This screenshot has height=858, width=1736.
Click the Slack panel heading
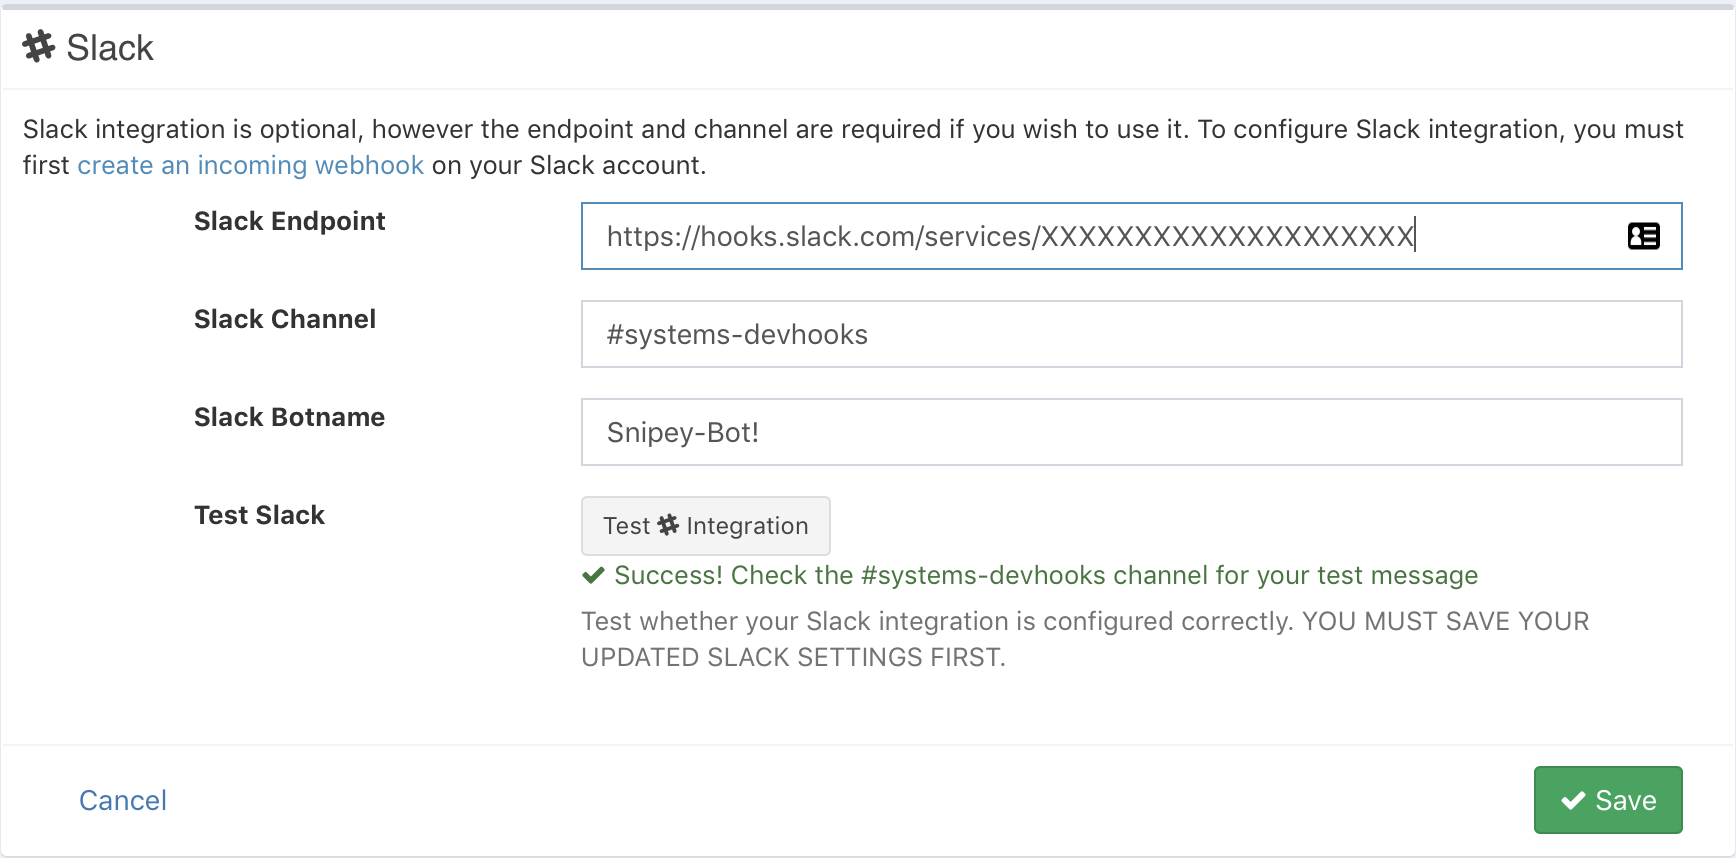point(110,47)
